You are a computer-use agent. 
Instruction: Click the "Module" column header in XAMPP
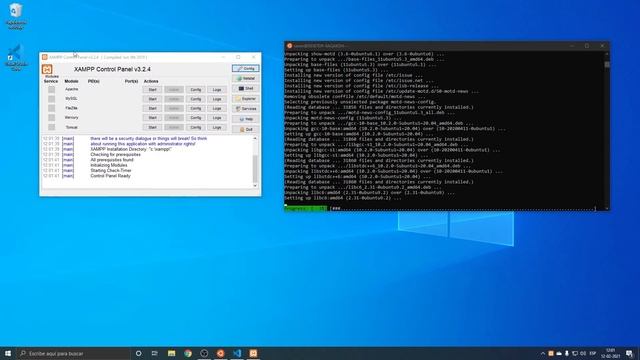(71, 81)
